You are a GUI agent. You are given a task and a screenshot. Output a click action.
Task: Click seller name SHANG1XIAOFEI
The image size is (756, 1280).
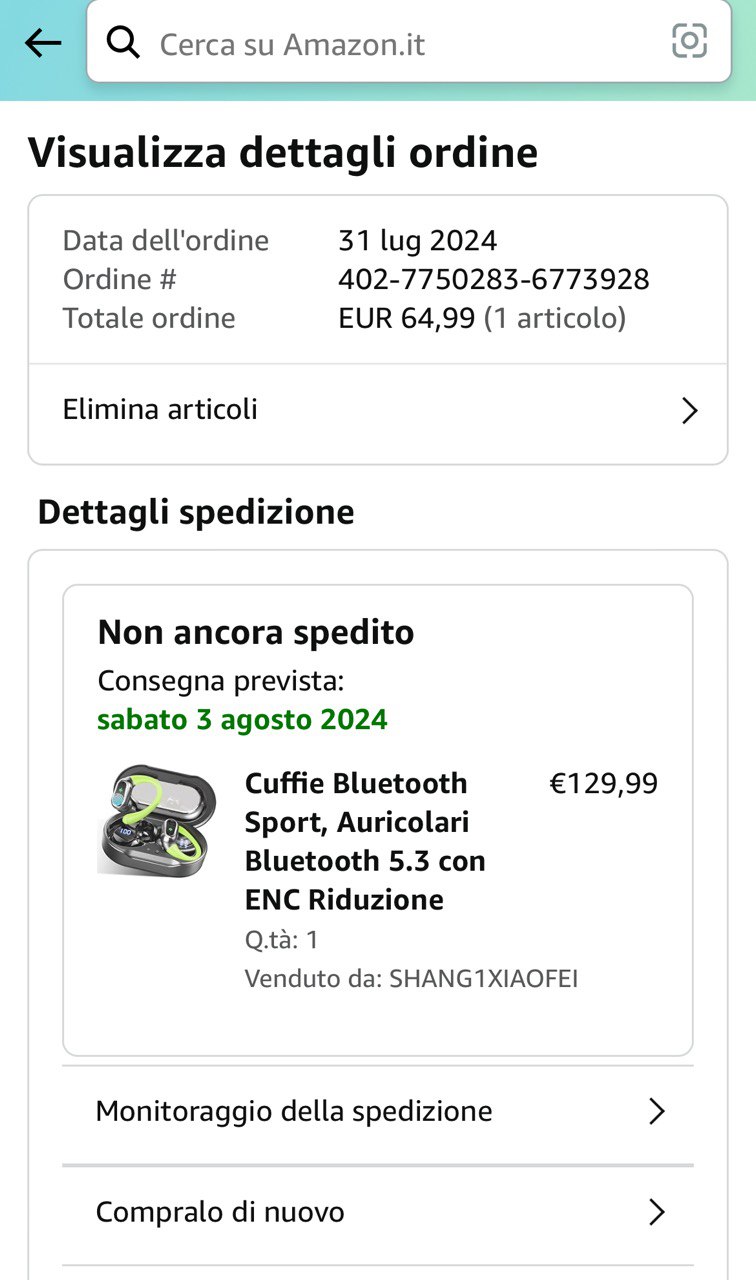(483, 979)
